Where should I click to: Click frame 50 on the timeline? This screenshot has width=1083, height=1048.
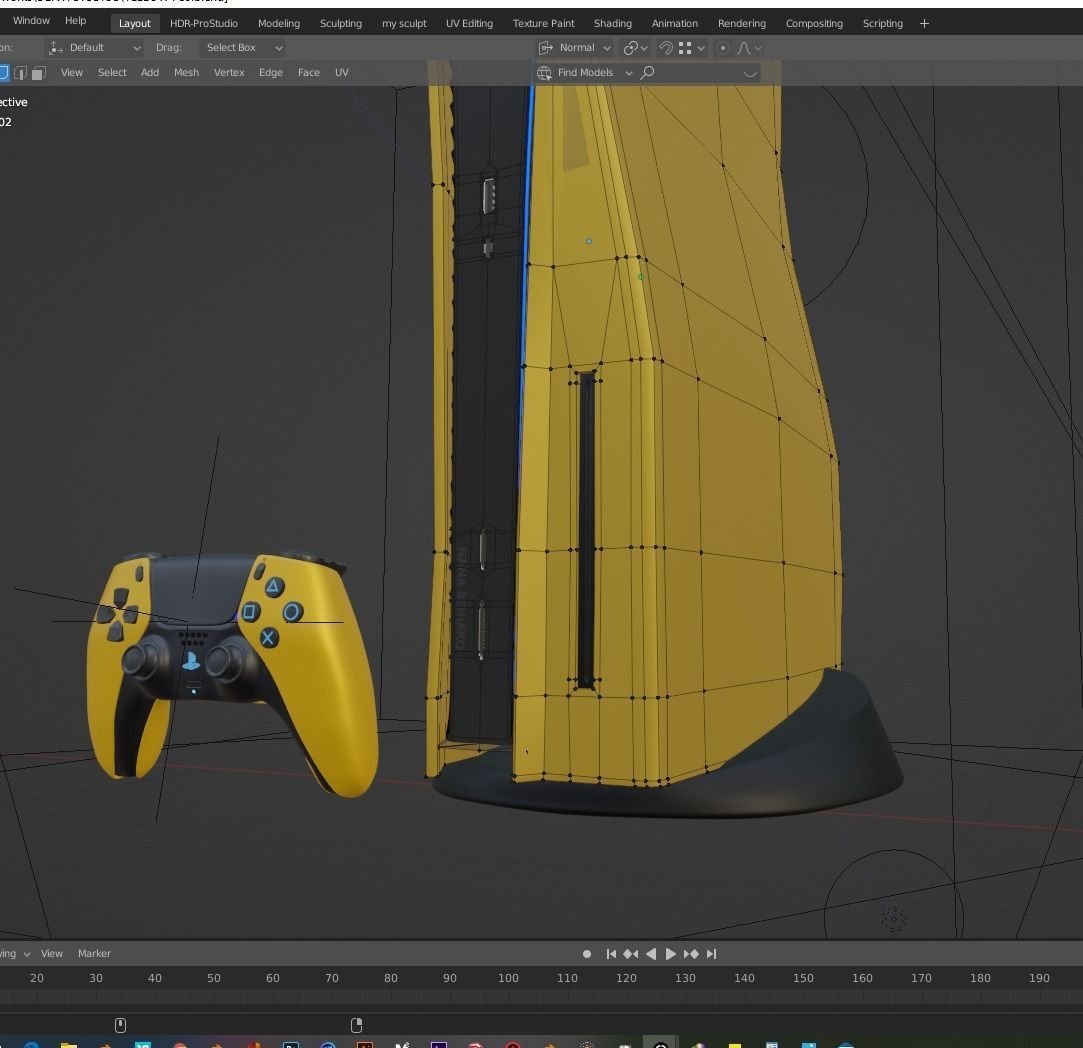[214, 978]
